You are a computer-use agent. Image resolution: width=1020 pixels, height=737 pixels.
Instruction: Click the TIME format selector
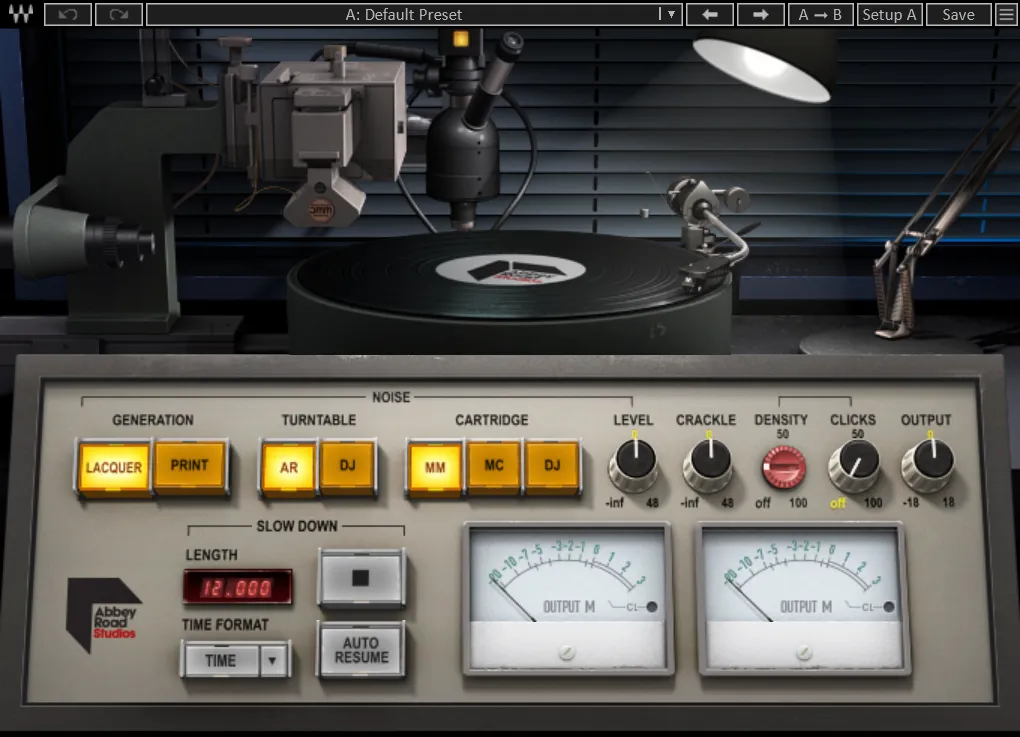tap(220, 660)
